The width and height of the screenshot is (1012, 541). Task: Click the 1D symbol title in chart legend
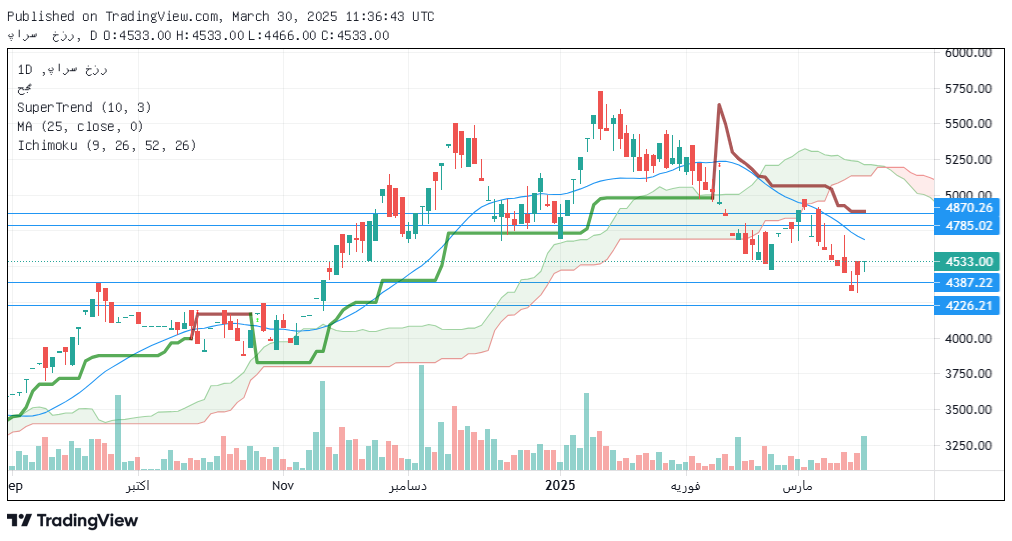62,69
